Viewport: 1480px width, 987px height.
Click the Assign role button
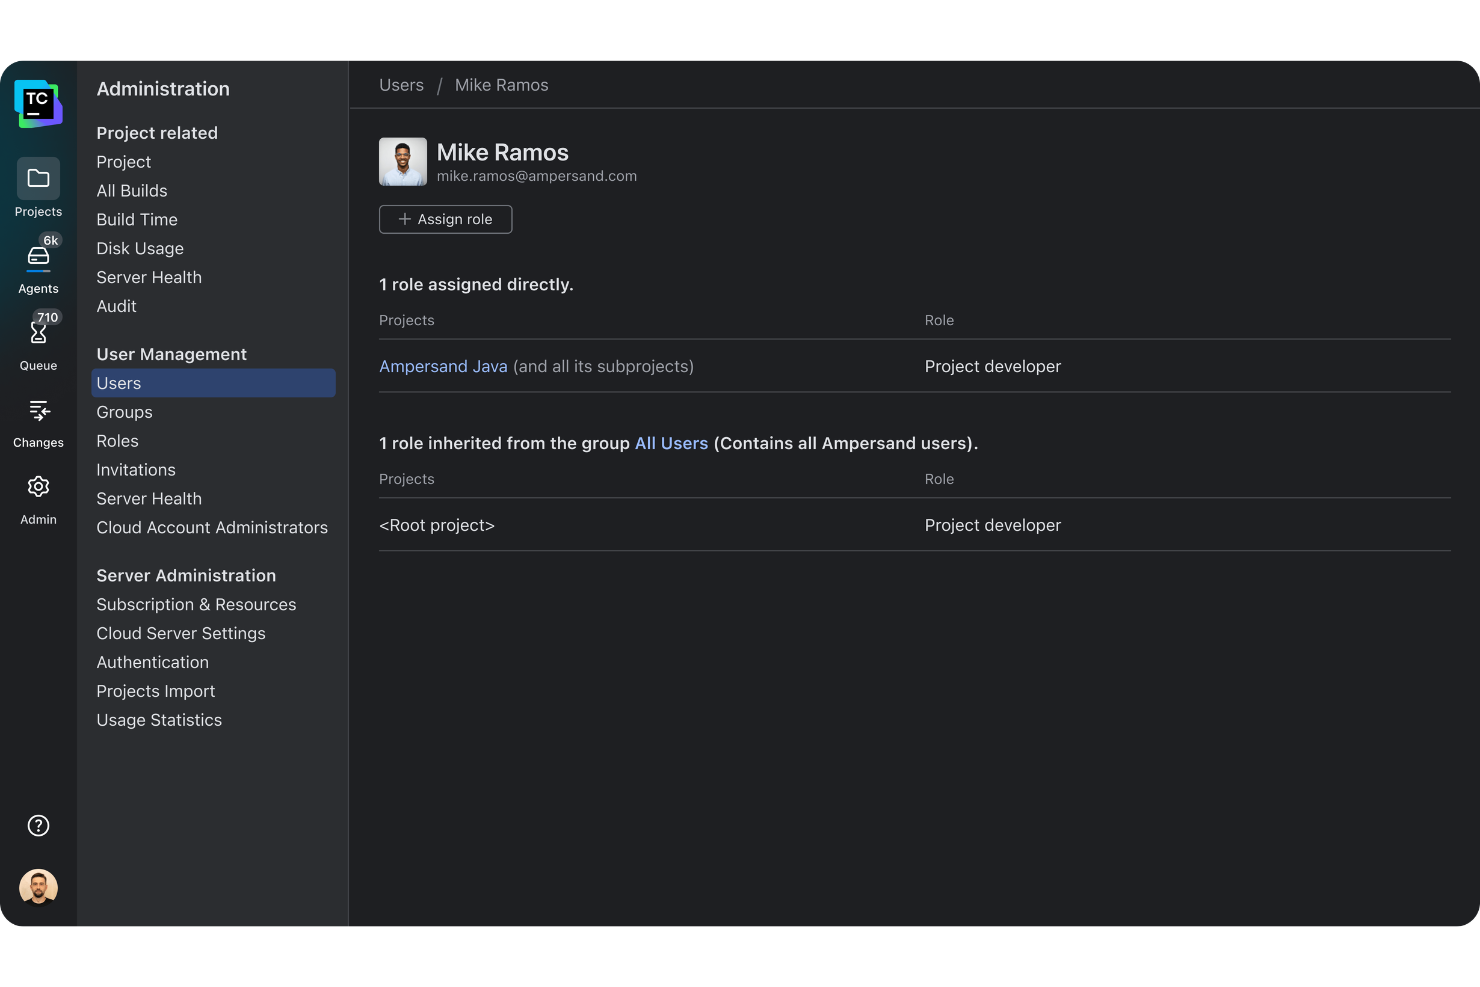coord(445,219)
